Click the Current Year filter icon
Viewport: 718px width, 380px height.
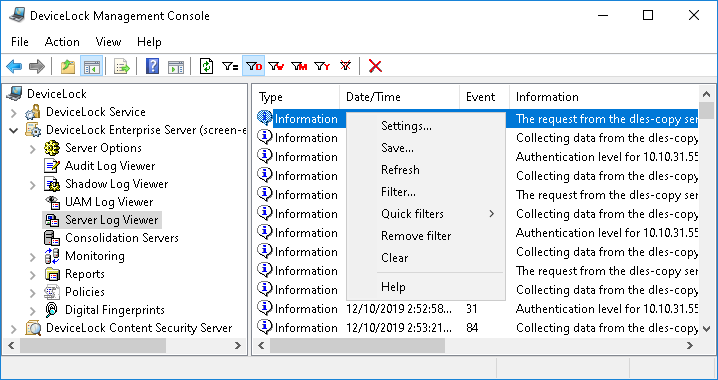coord(322,66)
